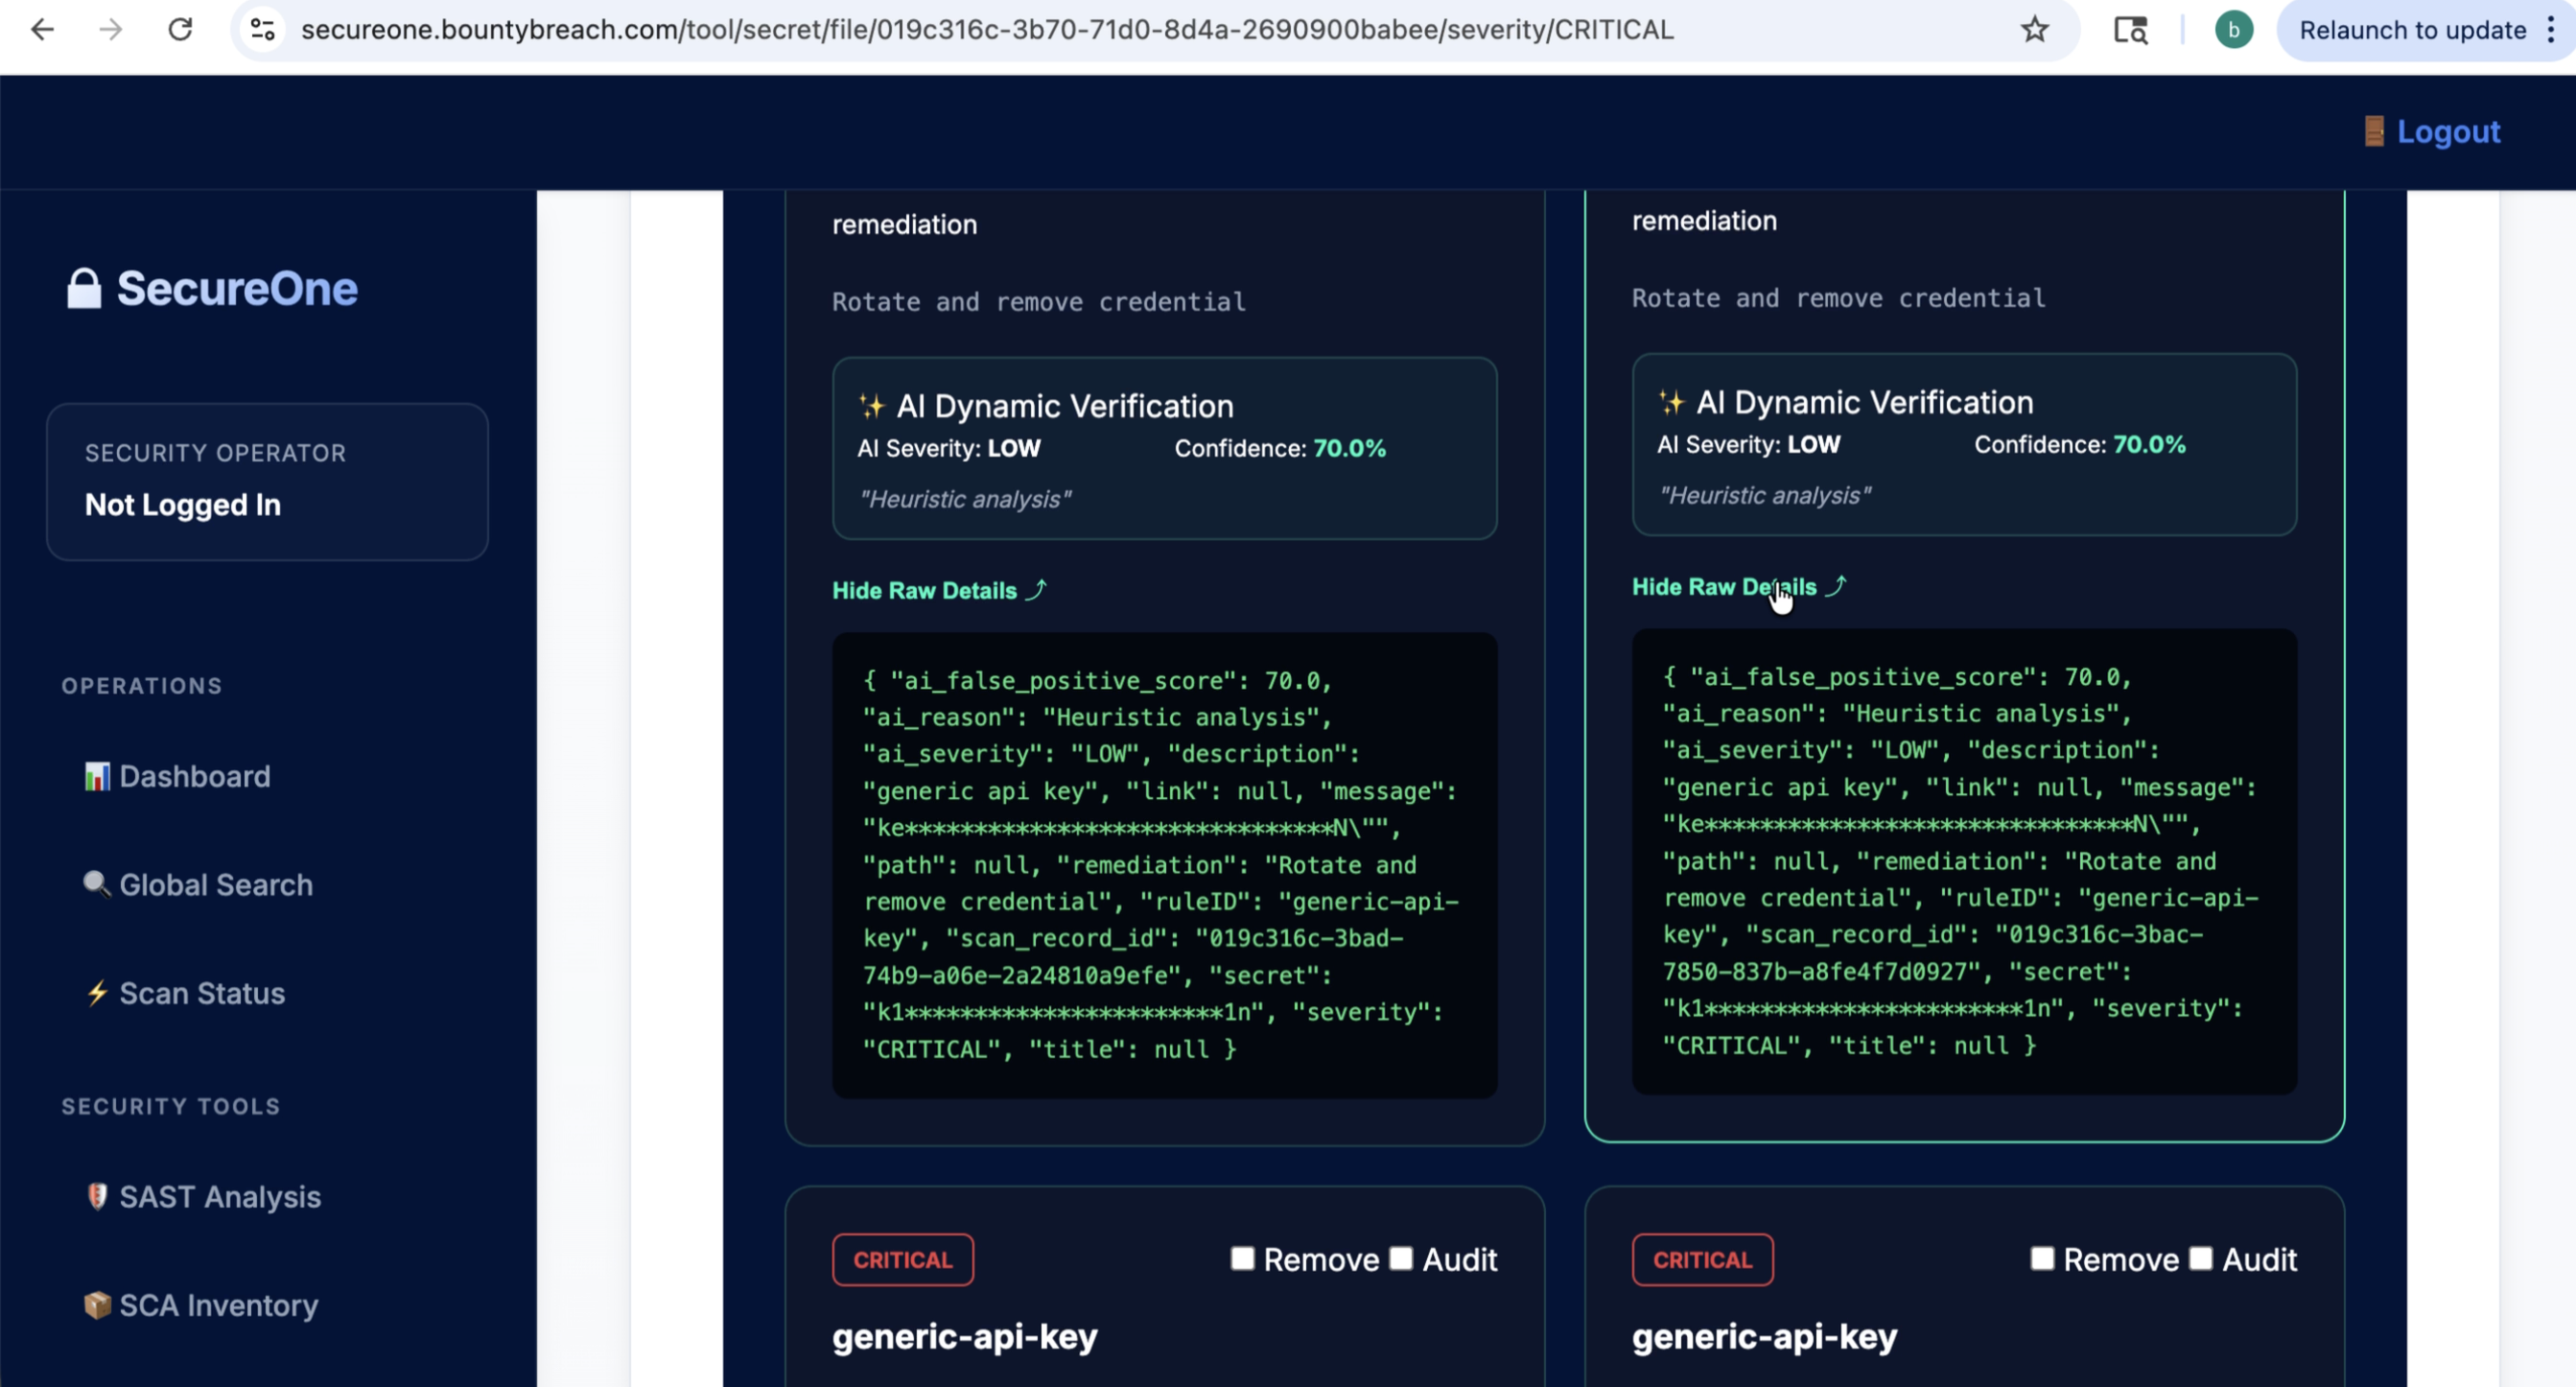2576x1387 pixels.
Task: Click the address bar URL
Action: tap(987, 30)
